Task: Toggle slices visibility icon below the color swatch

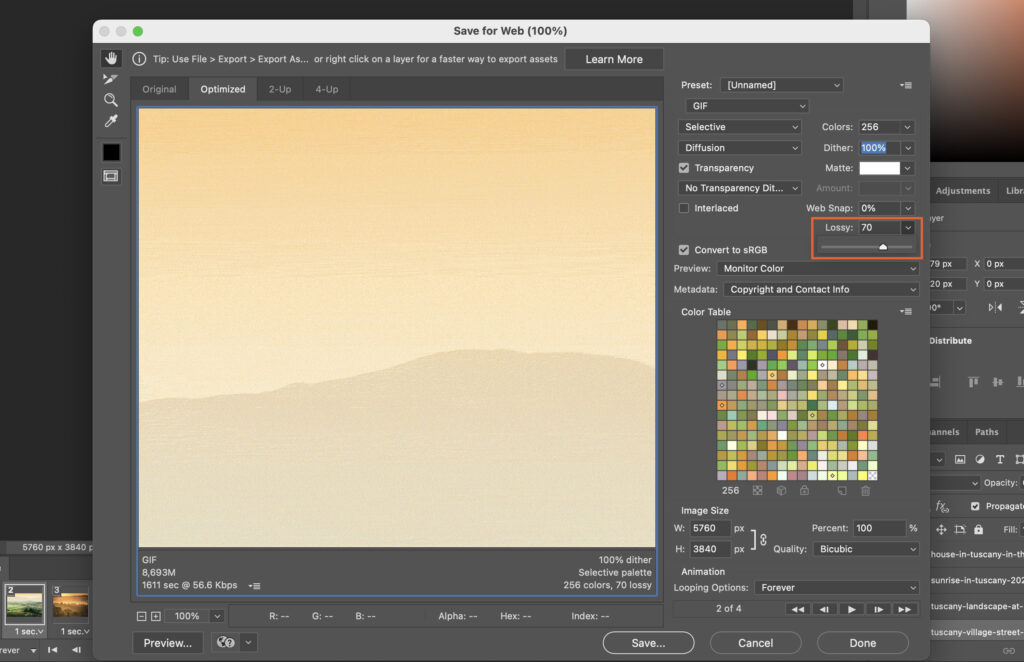Action: [111, 175]
